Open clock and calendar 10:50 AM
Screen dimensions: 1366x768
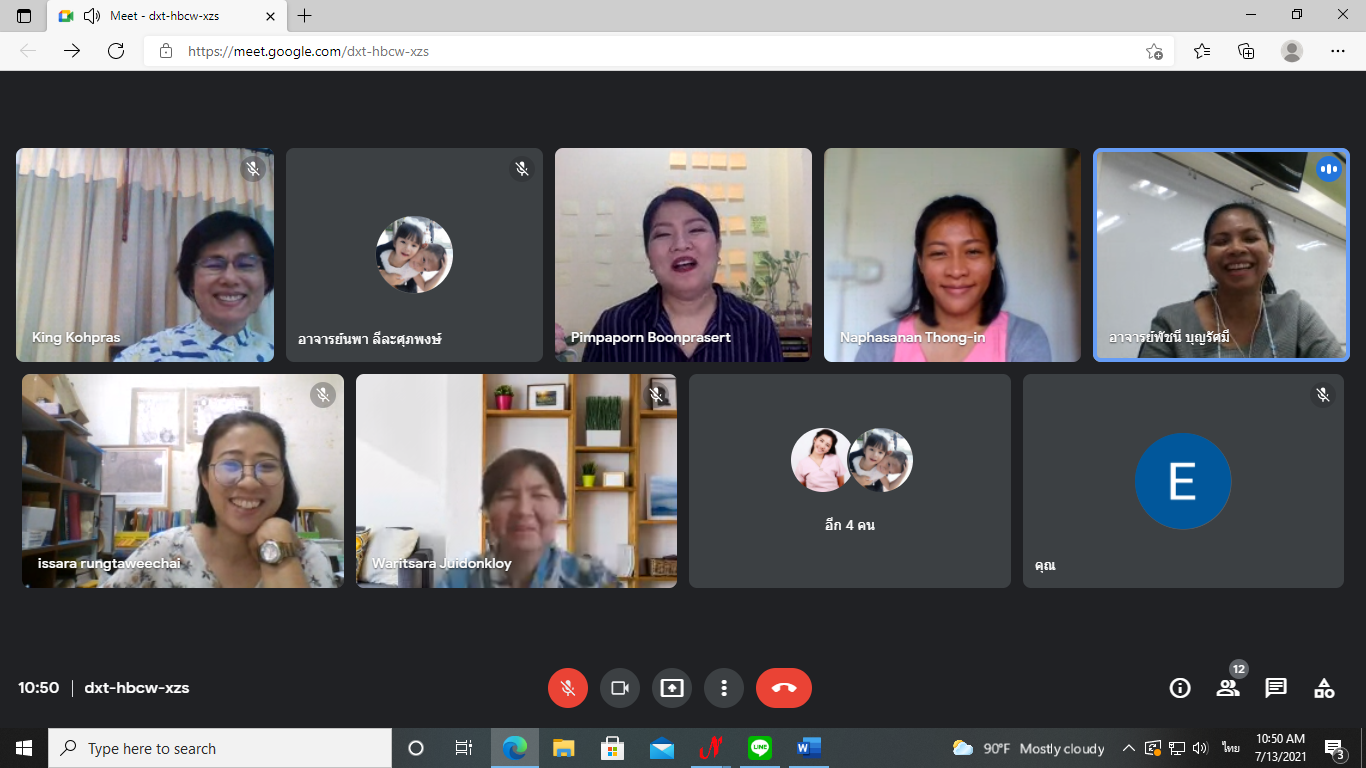[1281, 748]
